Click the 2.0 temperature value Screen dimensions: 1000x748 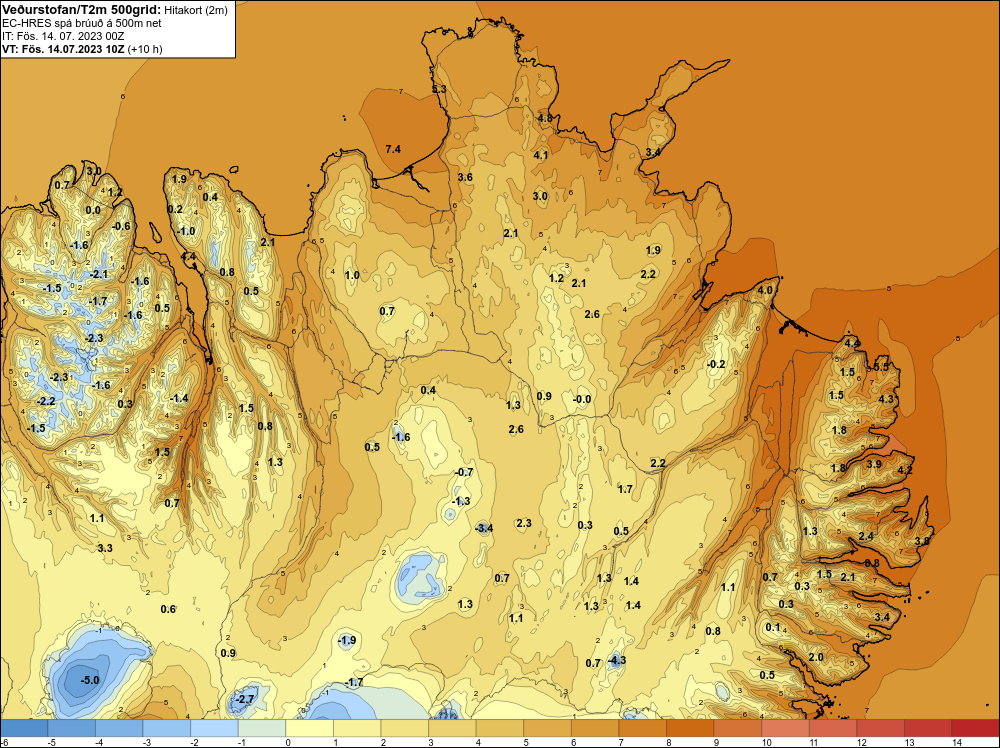[x=816, y=657]
